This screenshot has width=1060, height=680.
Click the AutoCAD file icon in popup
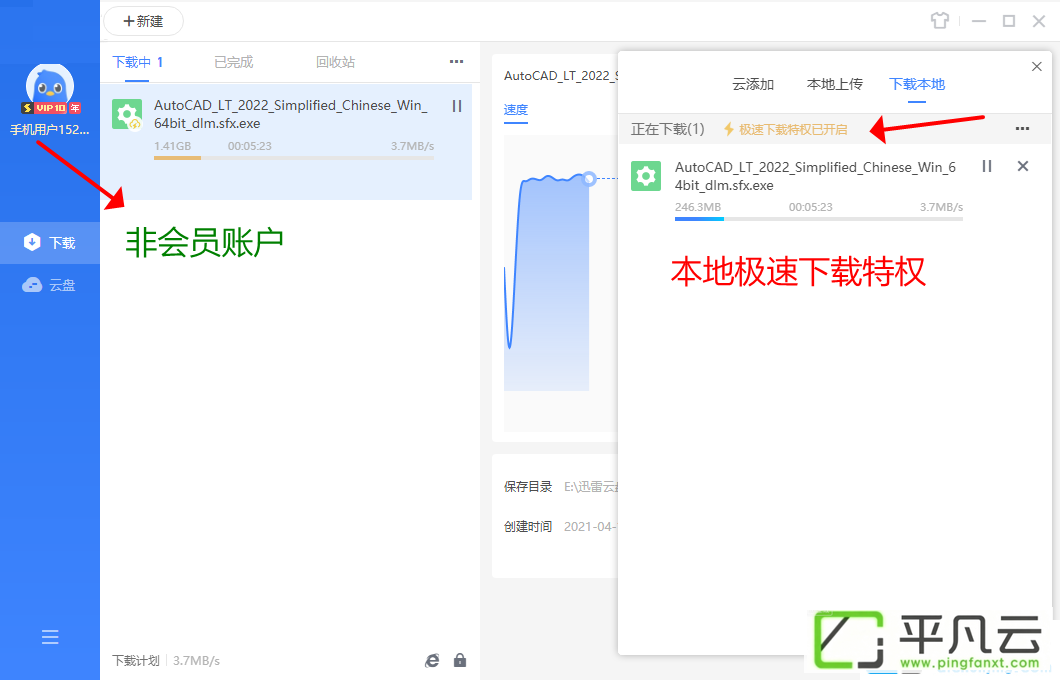(x=646, y=176)
